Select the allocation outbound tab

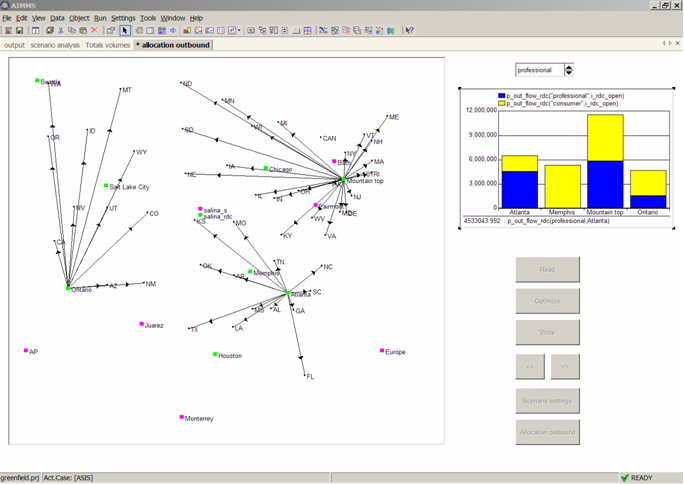173,45
